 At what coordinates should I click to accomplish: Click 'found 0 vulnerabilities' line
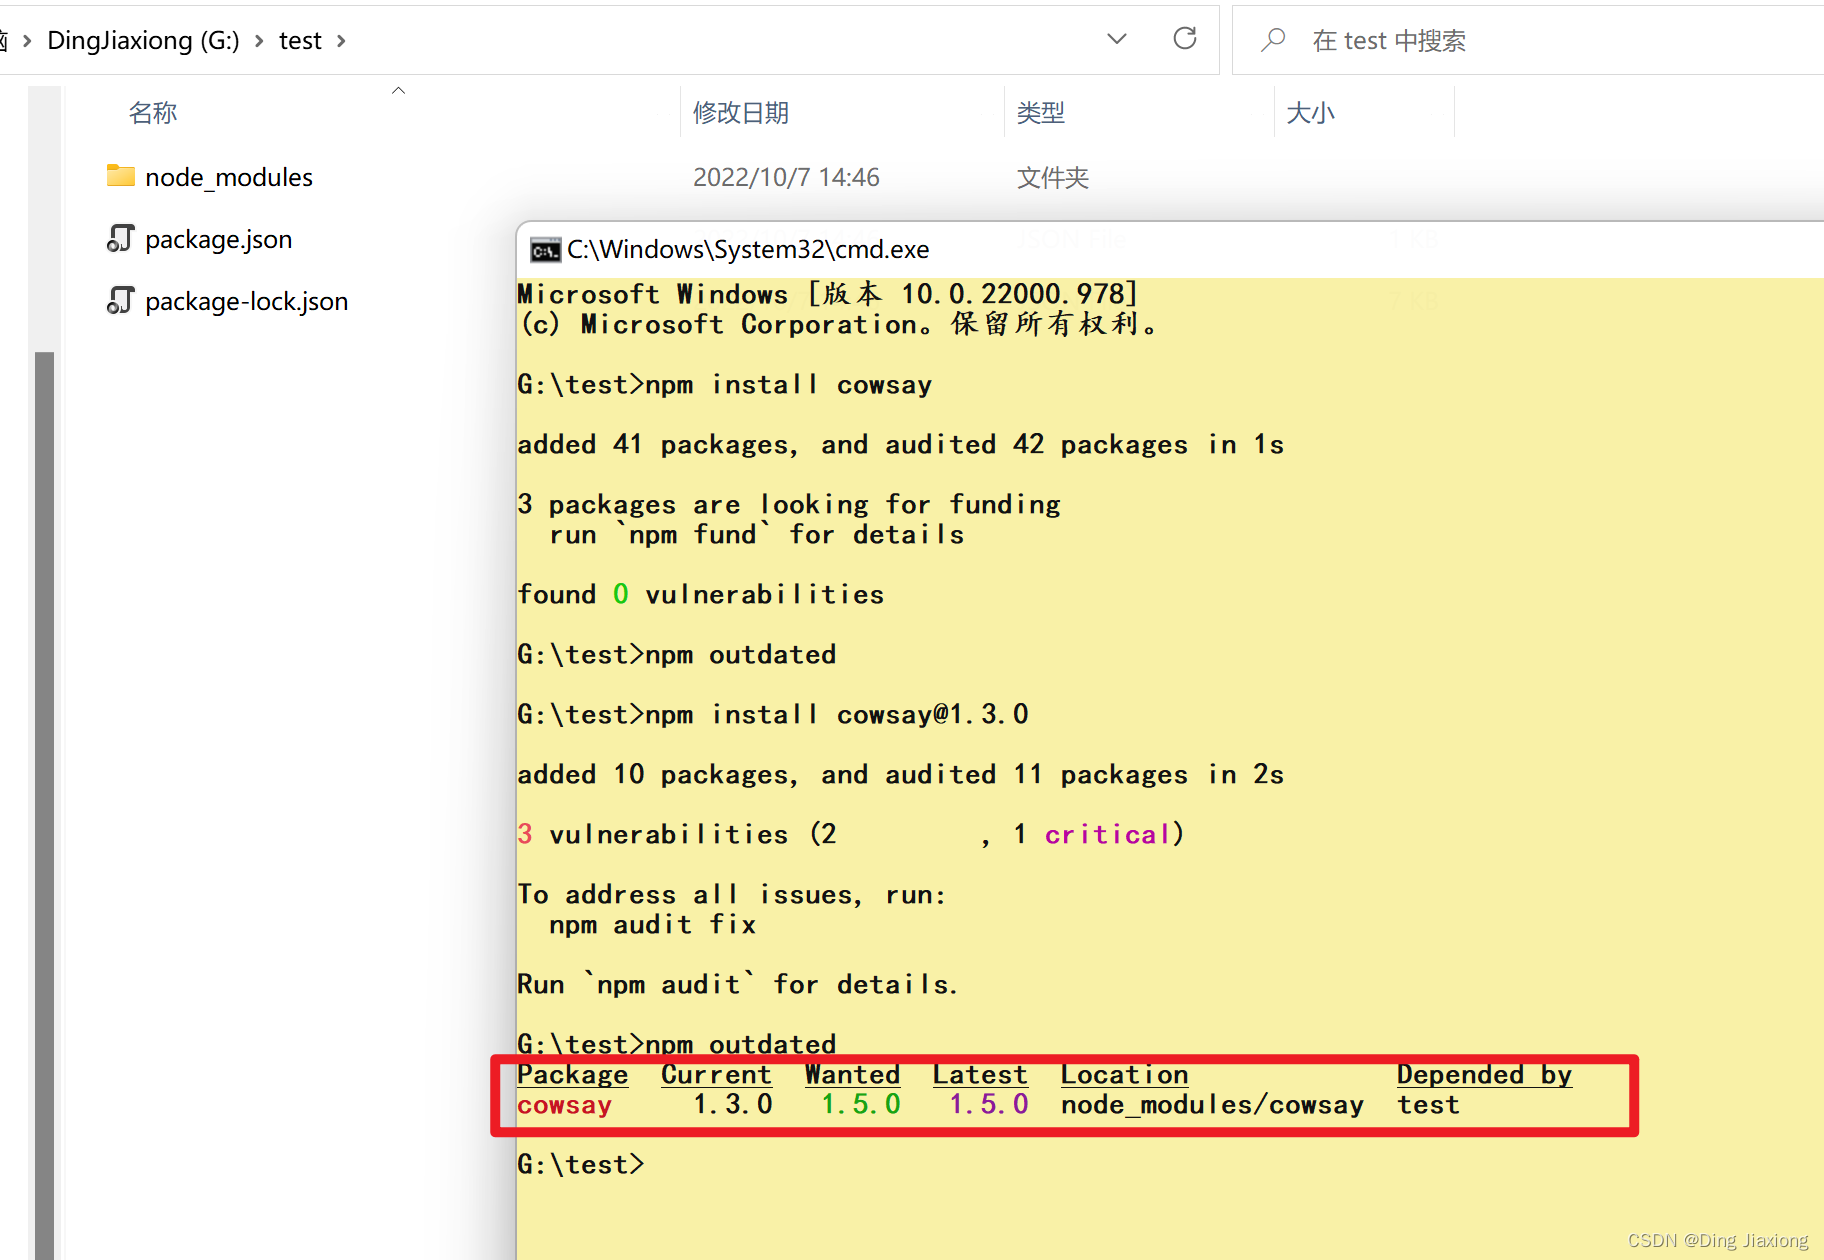[x=701, y=594]
